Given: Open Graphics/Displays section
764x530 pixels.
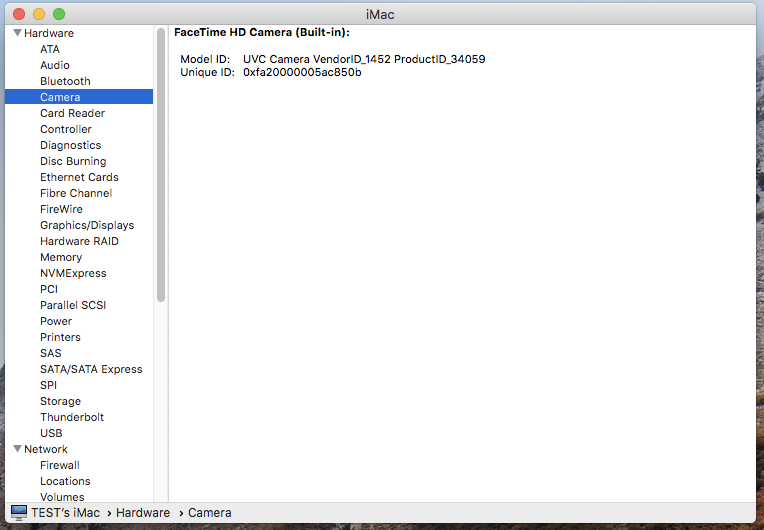Looking at the screenshot, I should point(87,225).
